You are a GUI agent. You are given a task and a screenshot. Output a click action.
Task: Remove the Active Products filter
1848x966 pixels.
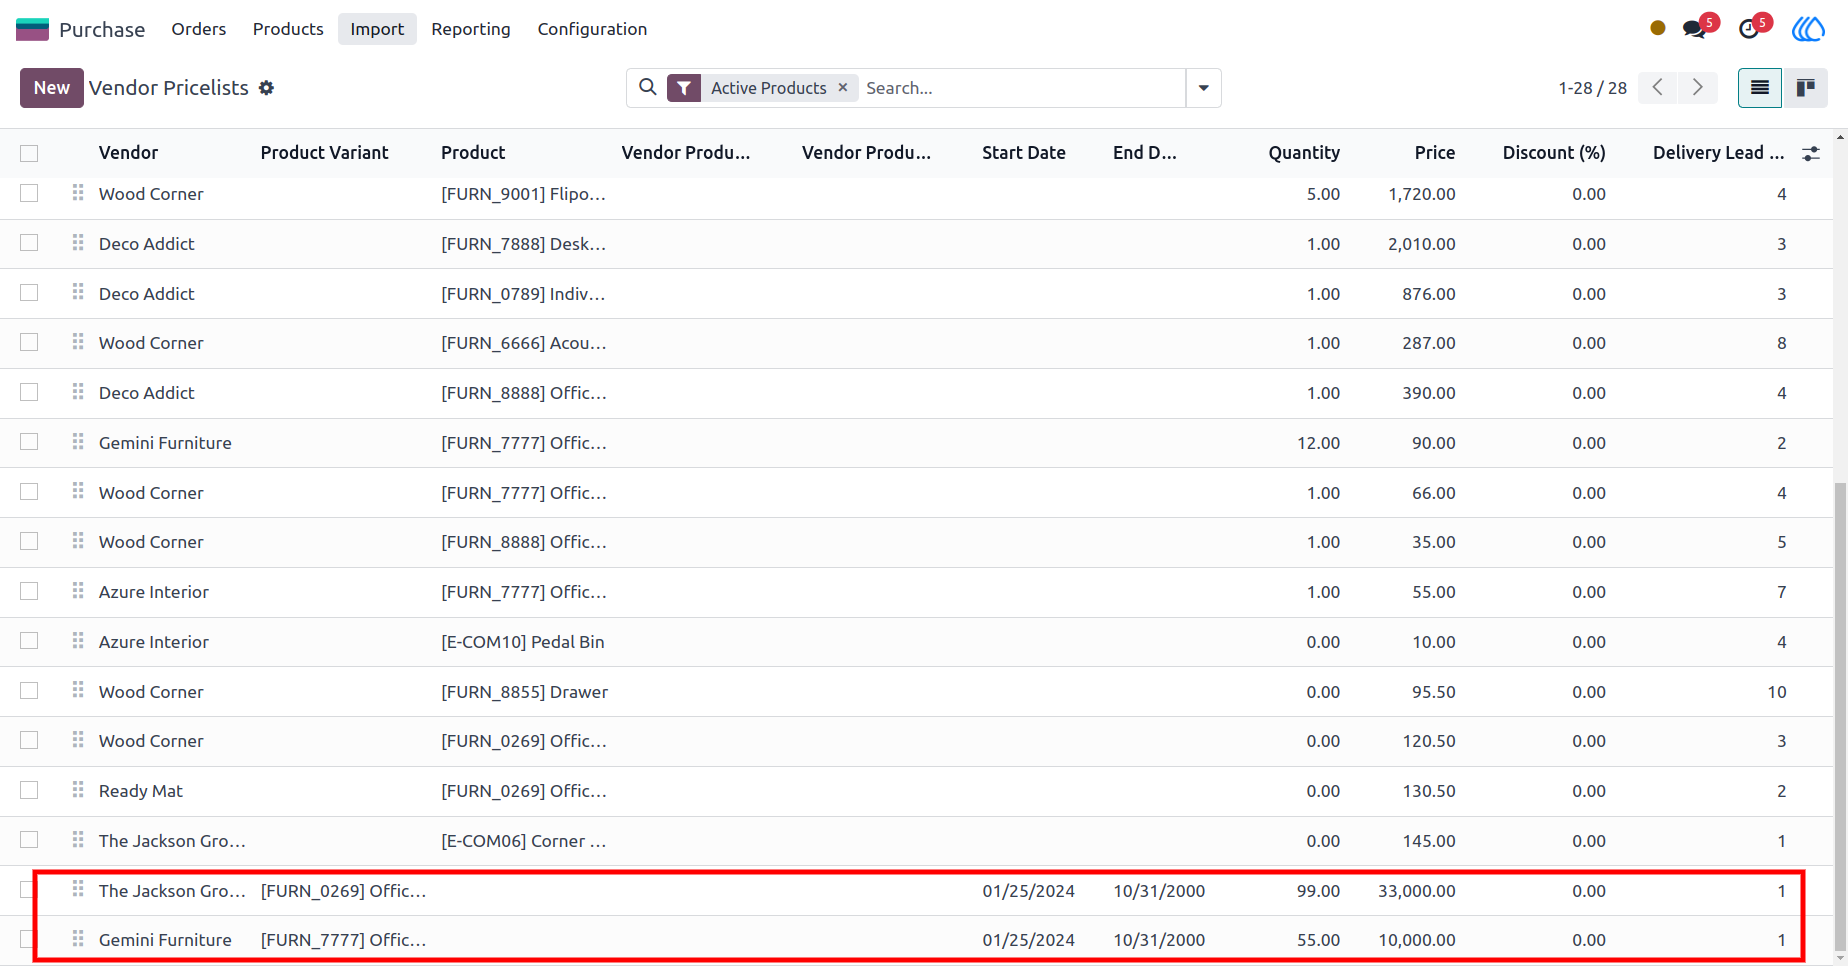[x=843, y=87]
